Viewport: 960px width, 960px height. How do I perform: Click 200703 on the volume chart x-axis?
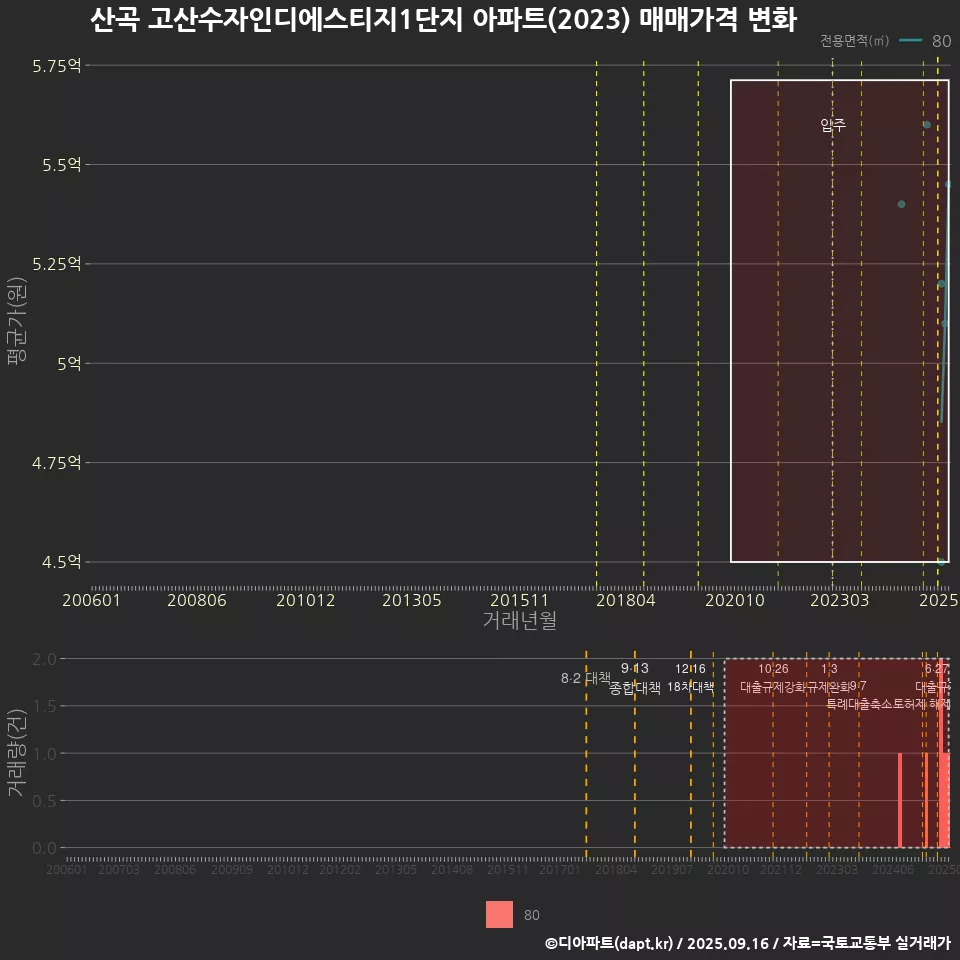119,869
